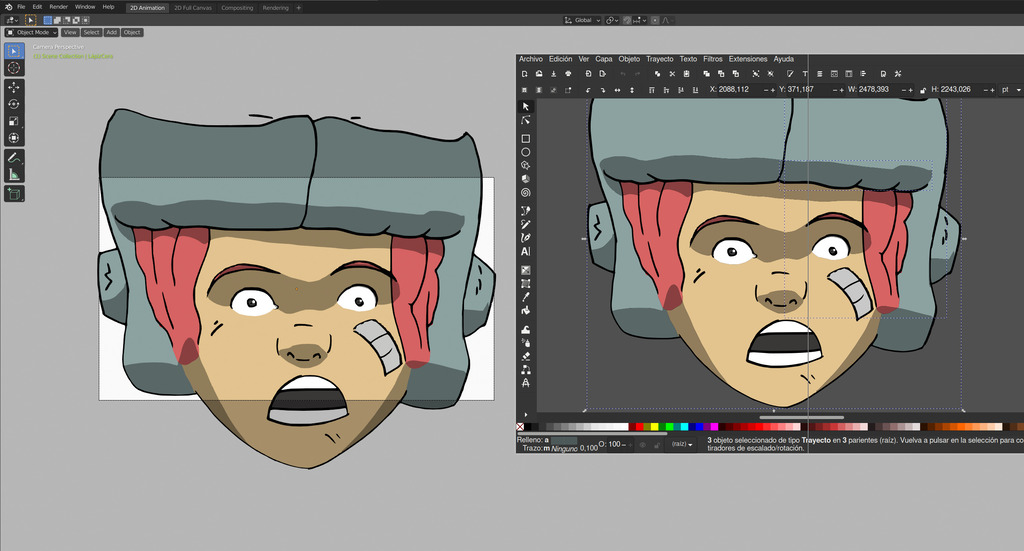This screenshot has width=1024, height=551.
Task: Click Blender's Add header button
Action: (x=112, y=32)
